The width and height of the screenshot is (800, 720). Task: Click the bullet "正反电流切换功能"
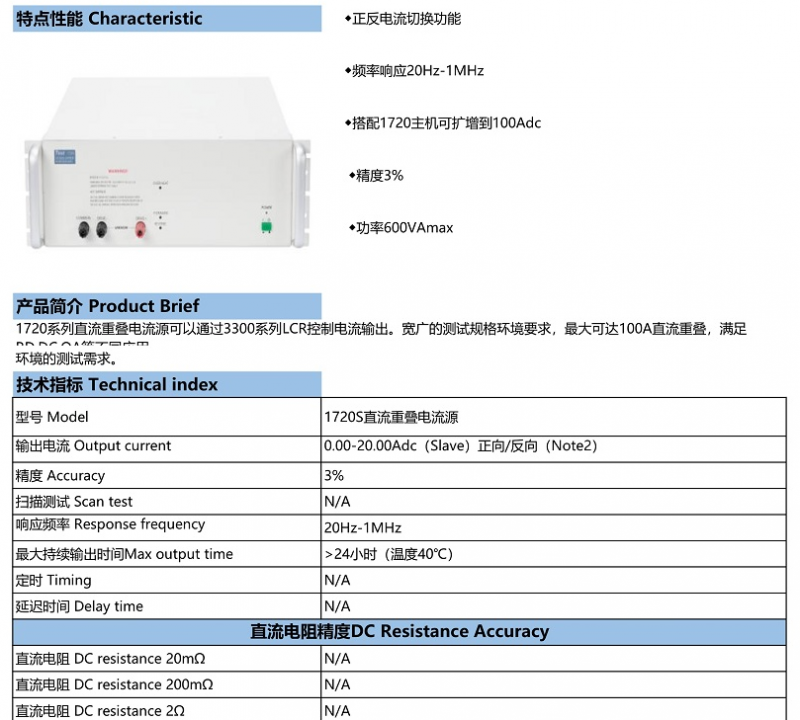[403, 19]
